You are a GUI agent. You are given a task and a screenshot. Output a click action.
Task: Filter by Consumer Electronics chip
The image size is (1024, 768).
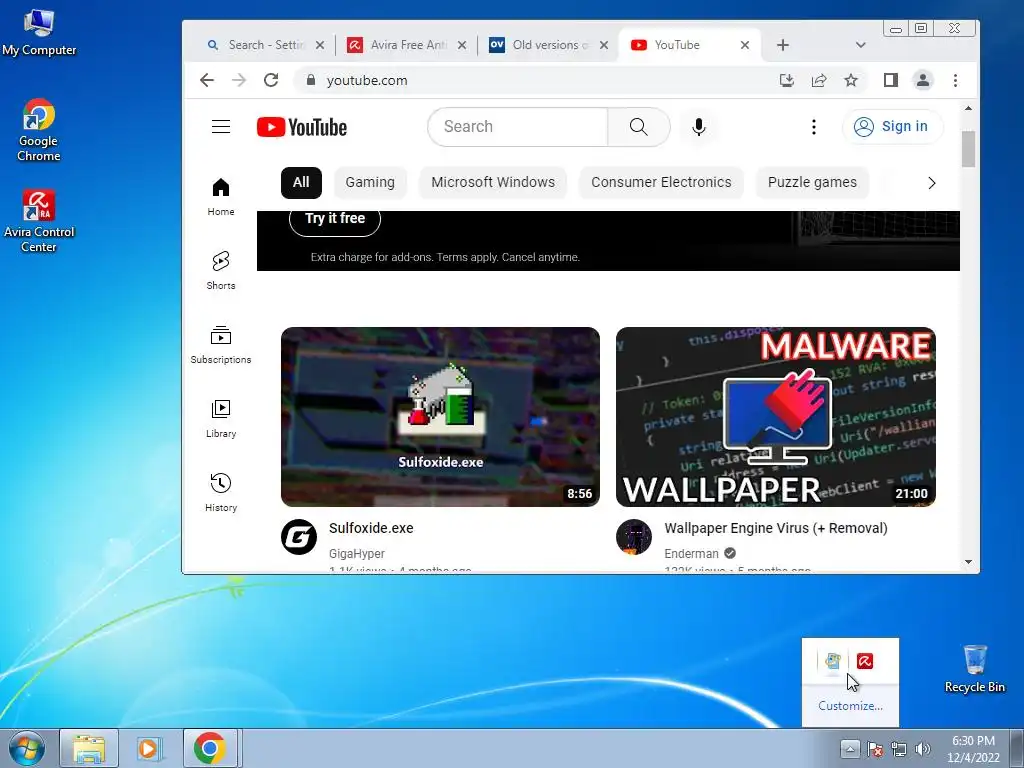tap(662, 182)
